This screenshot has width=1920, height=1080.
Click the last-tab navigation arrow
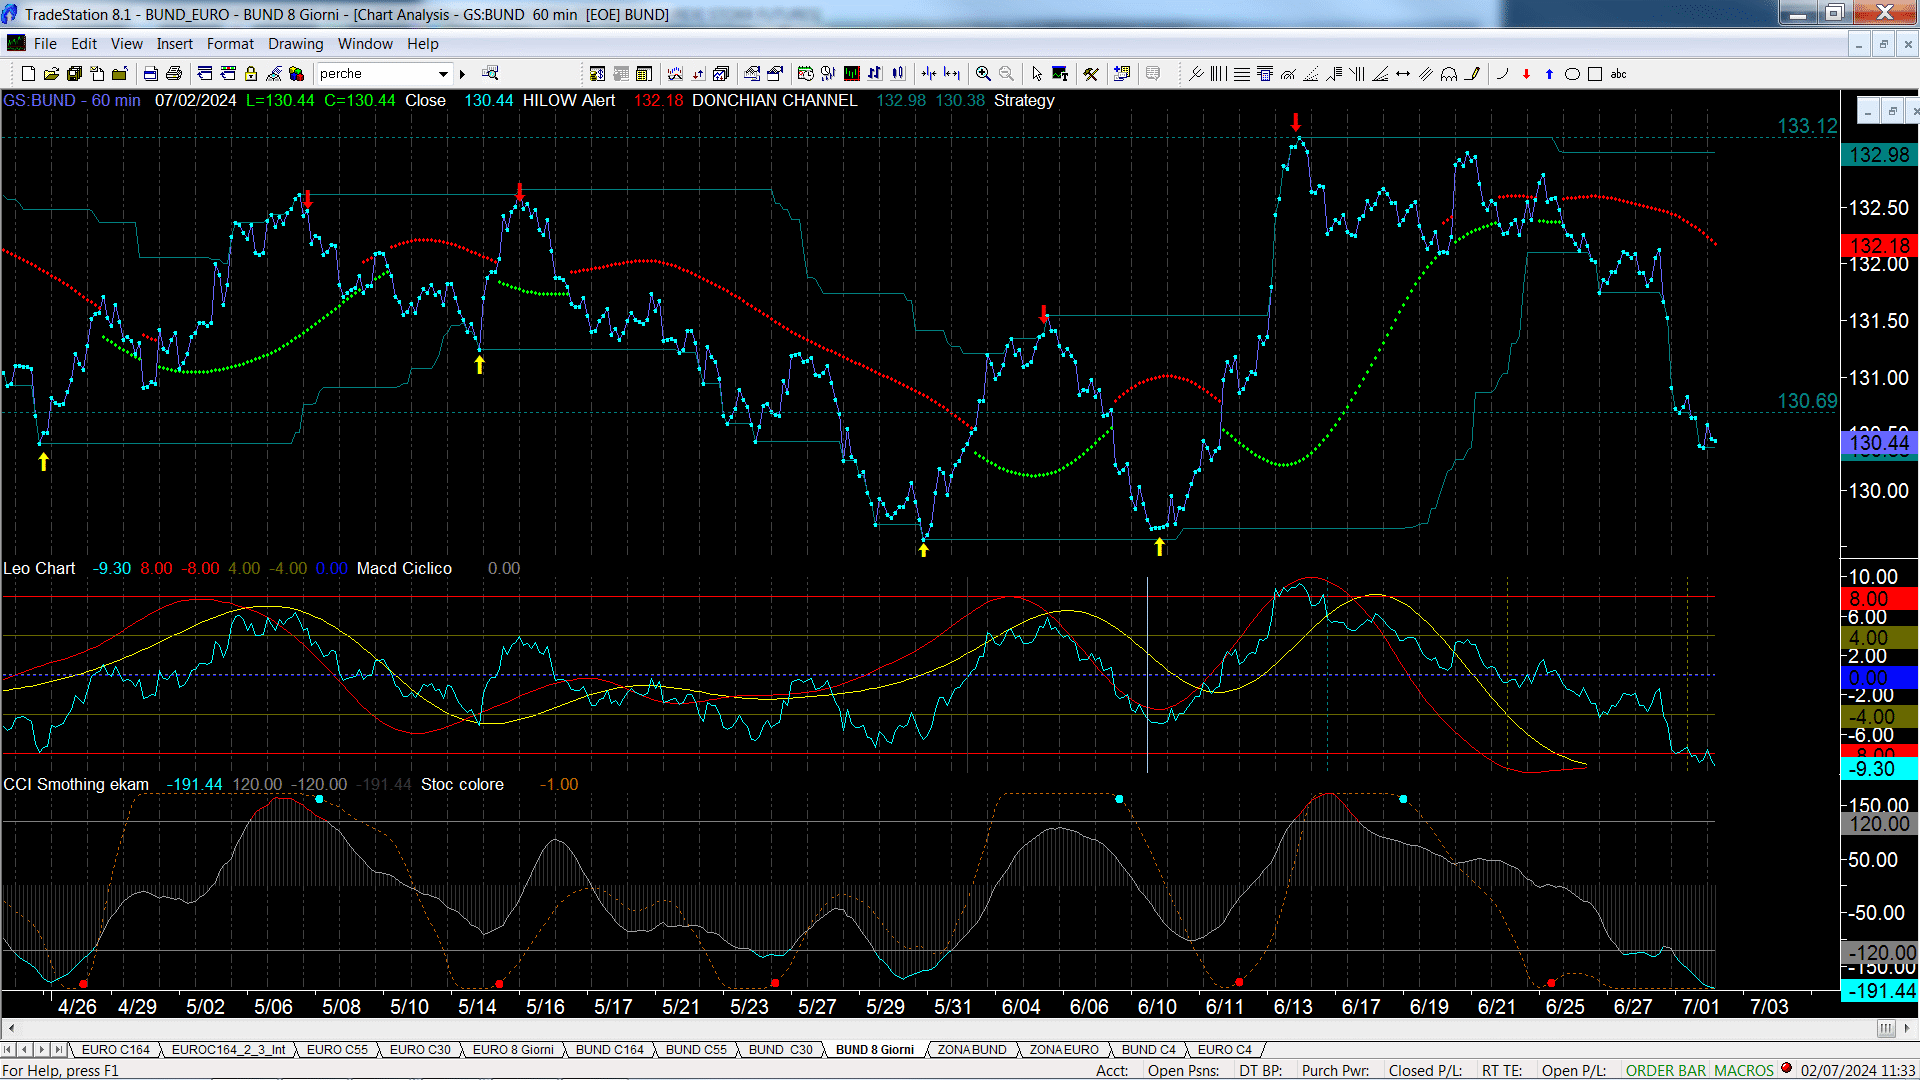click(58, 1050)
